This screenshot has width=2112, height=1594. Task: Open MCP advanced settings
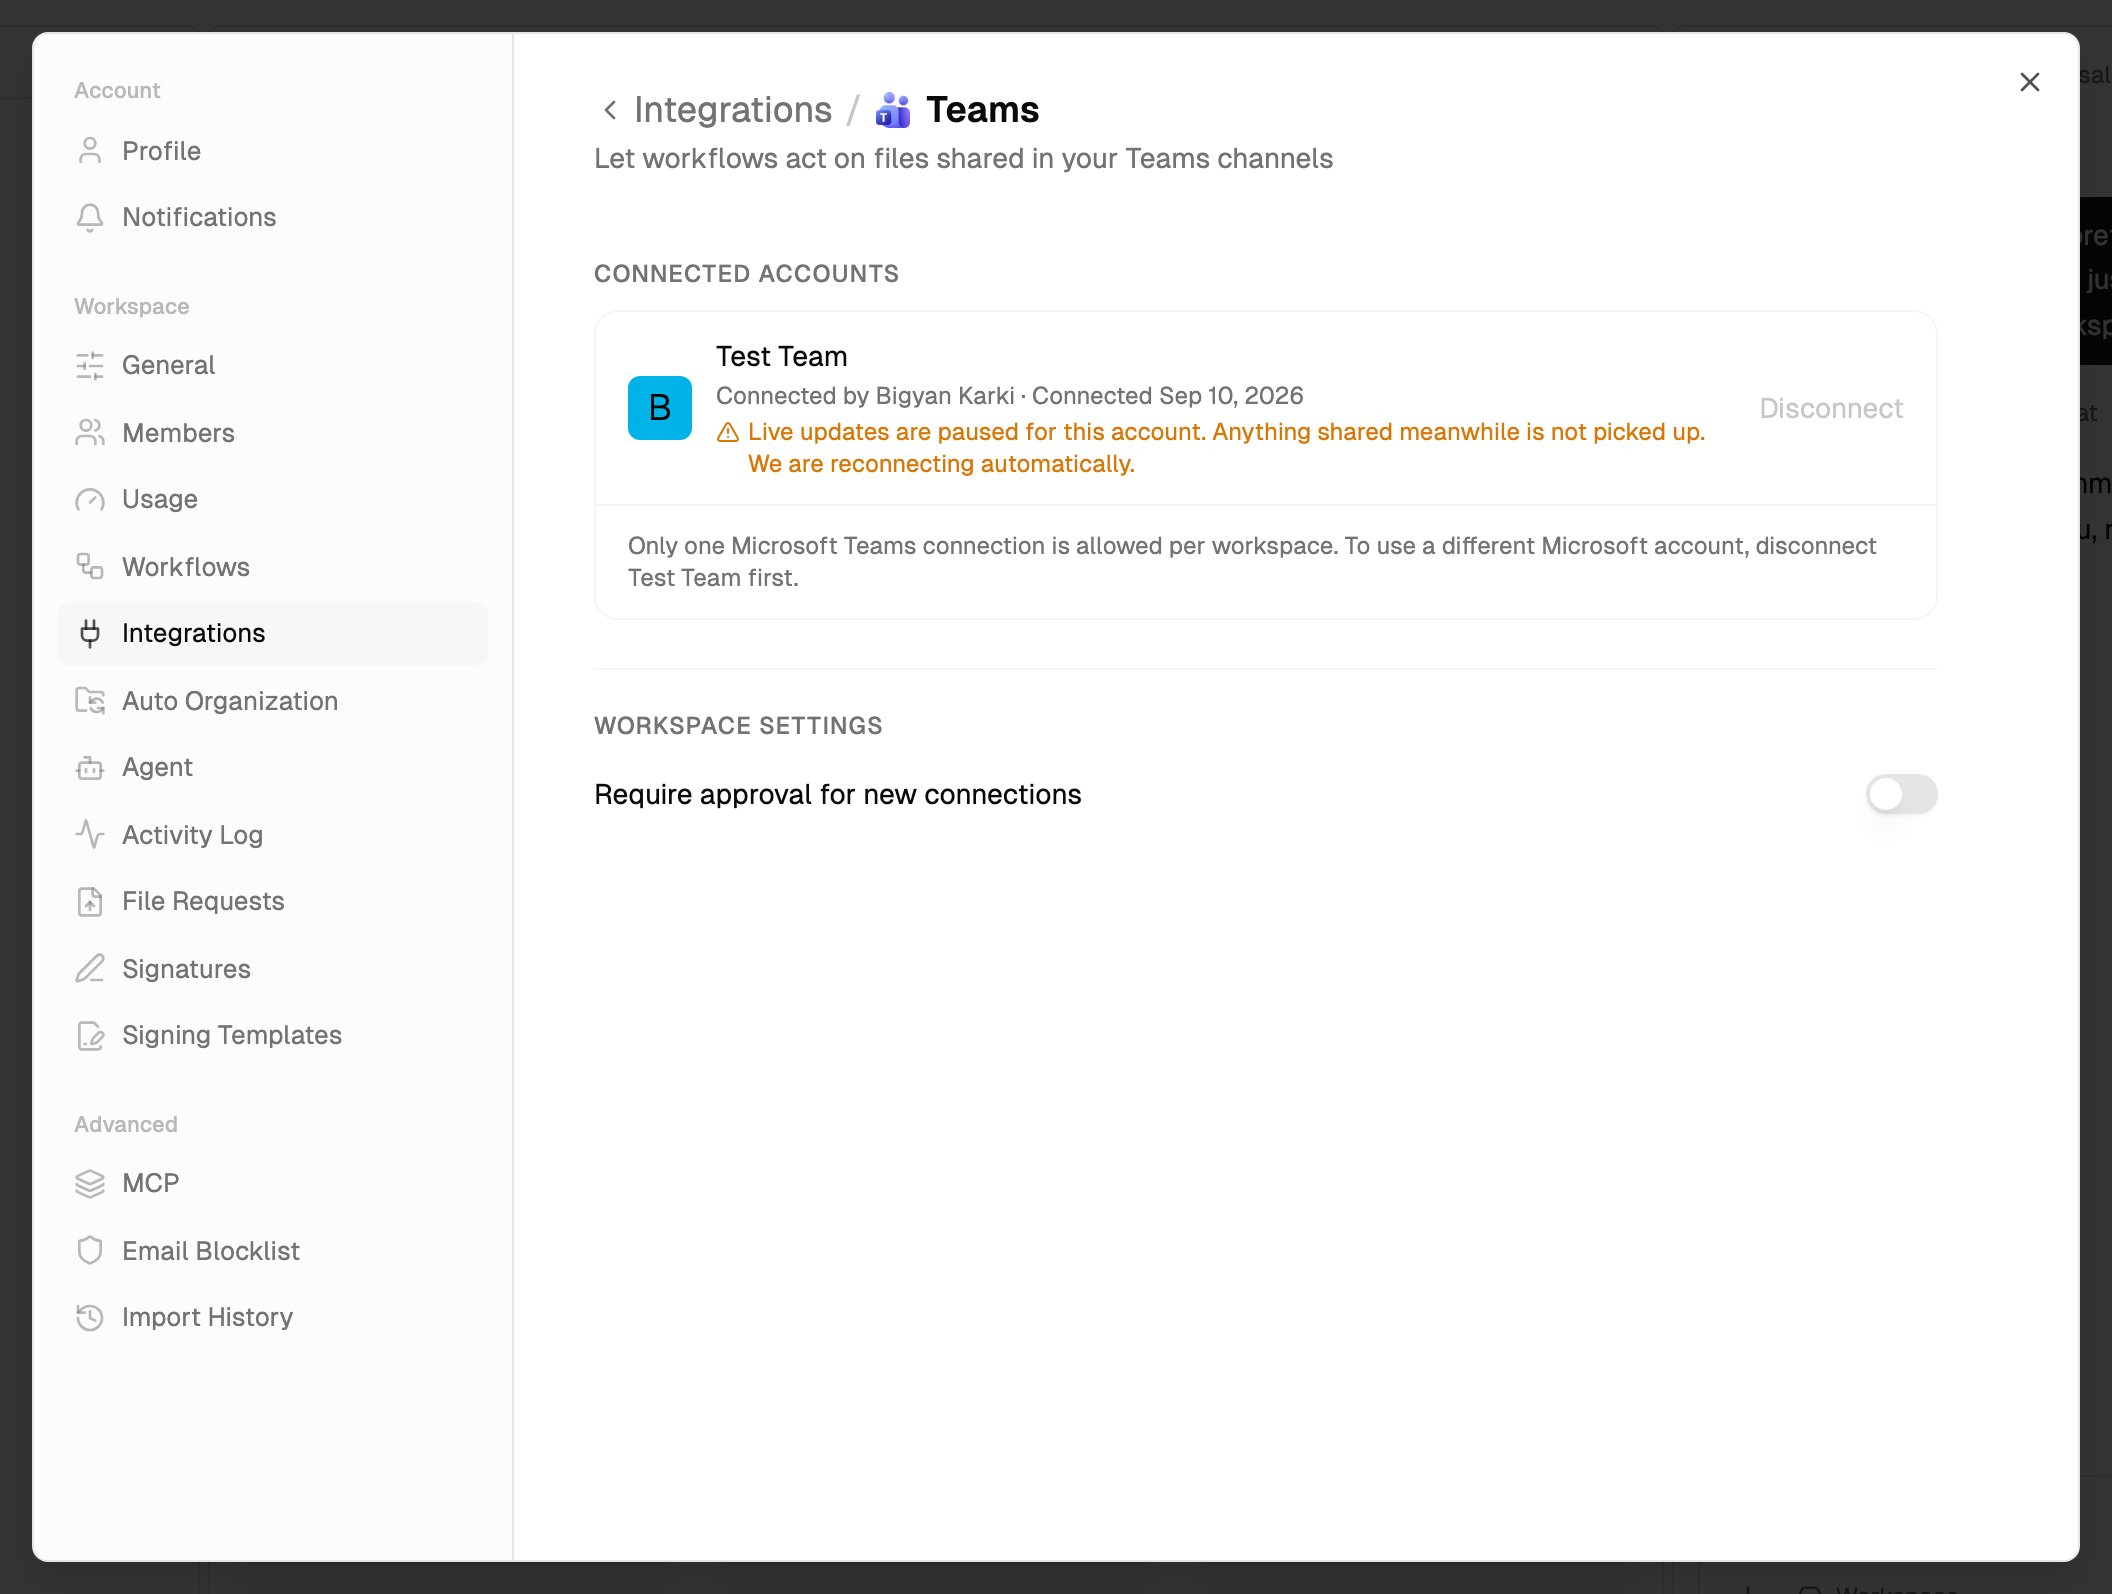(x=272, y=1183)
